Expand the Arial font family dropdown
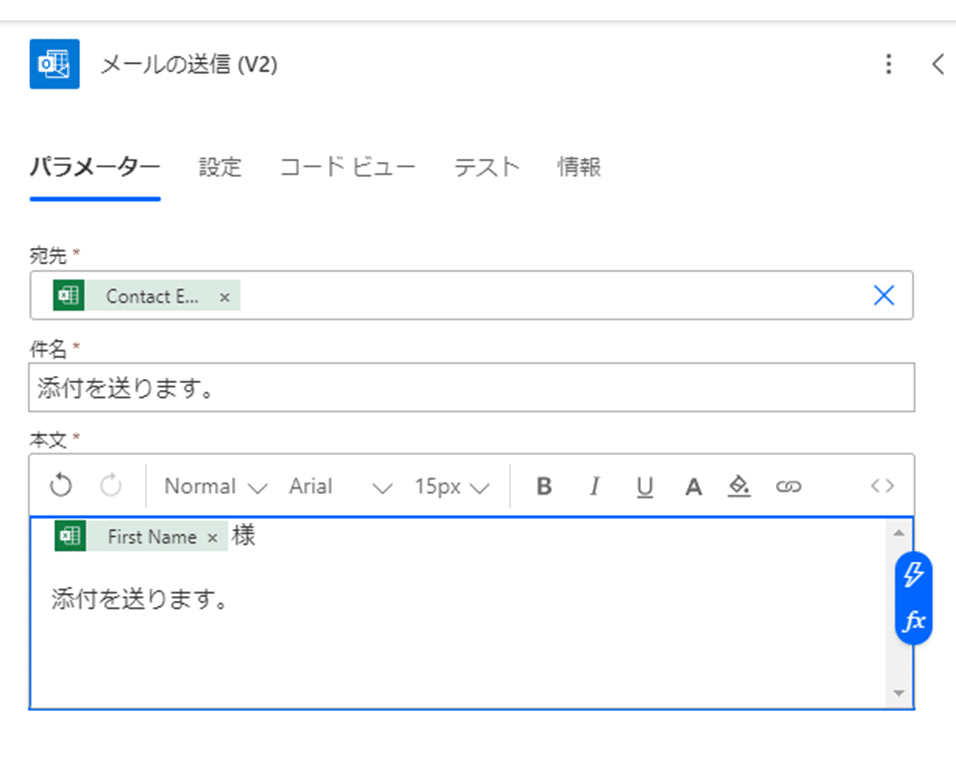 pyautogui.click(x=340, y=486)
